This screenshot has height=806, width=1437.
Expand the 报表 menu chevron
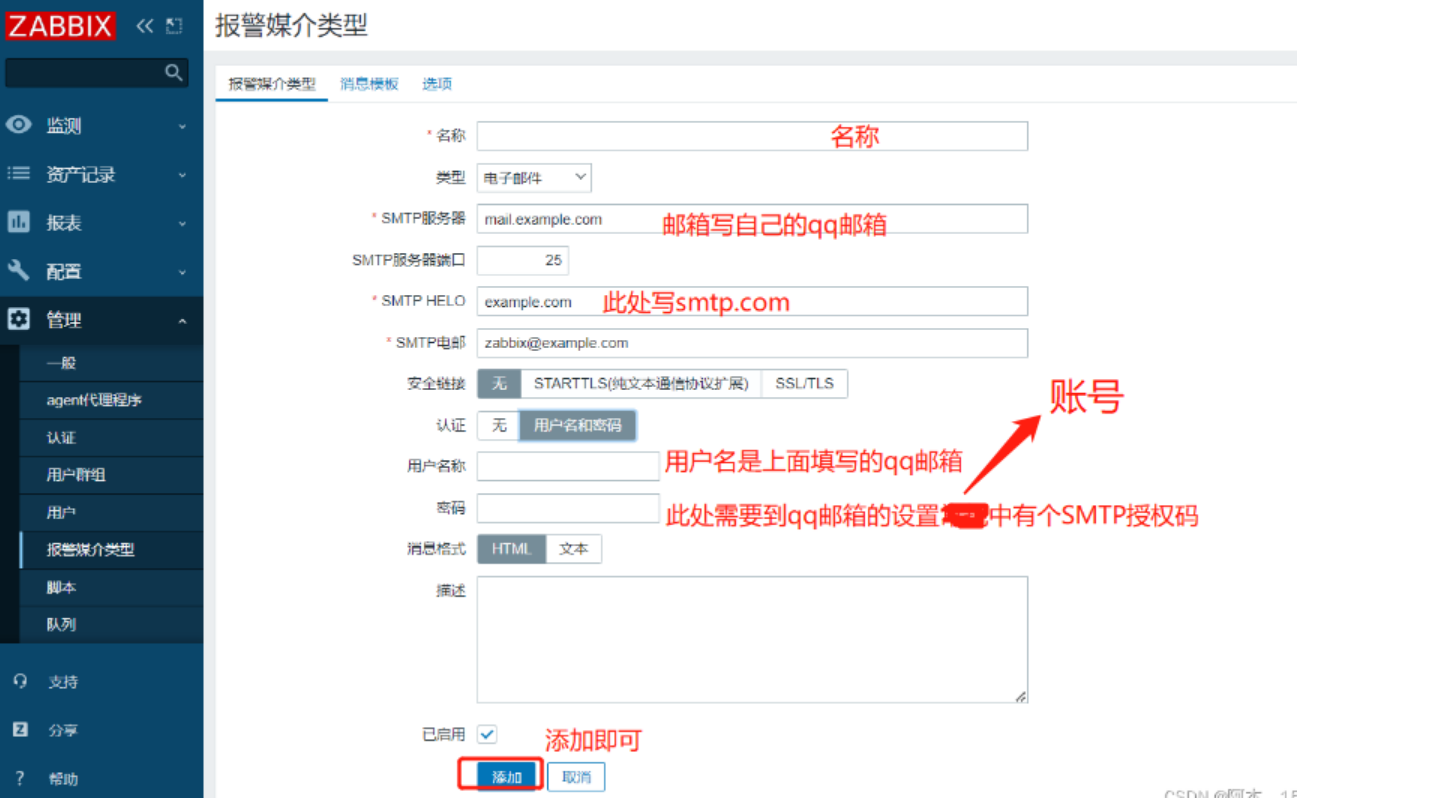[182, 223]
